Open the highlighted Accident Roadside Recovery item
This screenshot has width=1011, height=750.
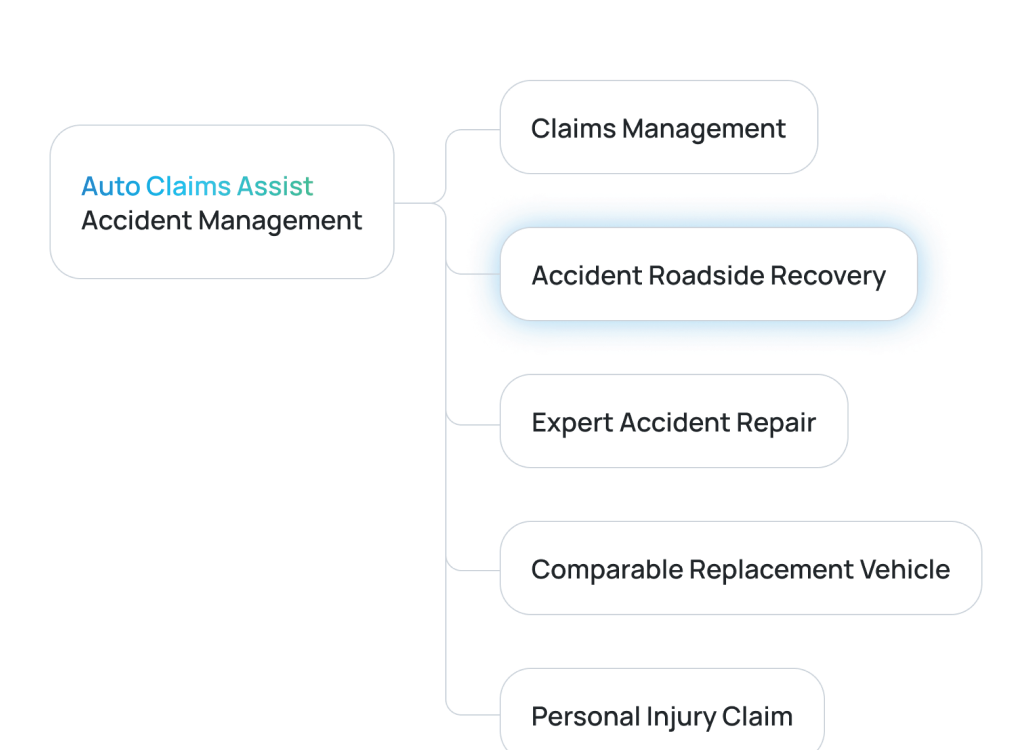tap(709, 274)
